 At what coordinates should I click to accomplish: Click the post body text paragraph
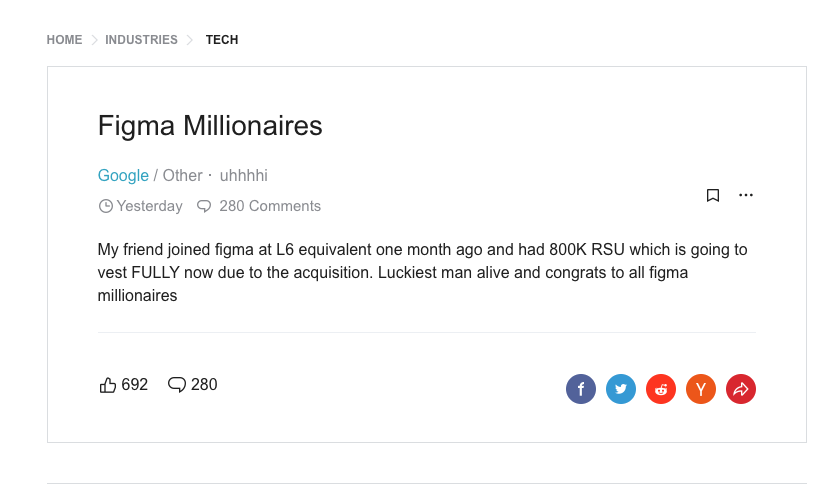[422, 272]
